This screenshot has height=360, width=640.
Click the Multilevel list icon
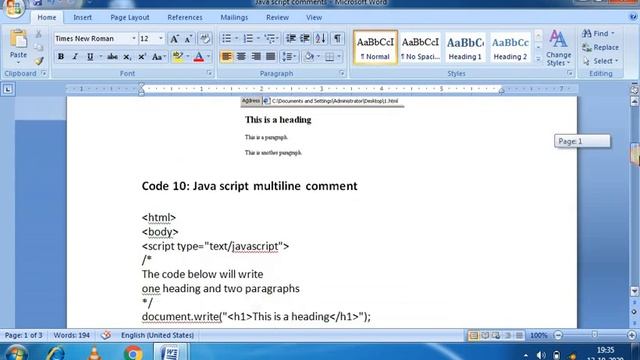[270, 39]
